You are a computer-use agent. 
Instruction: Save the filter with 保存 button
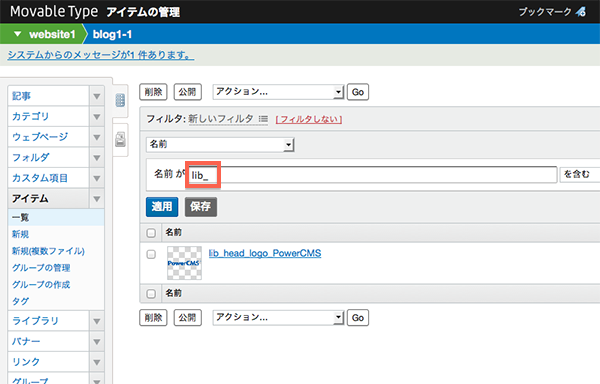click(x=201, y=207)
